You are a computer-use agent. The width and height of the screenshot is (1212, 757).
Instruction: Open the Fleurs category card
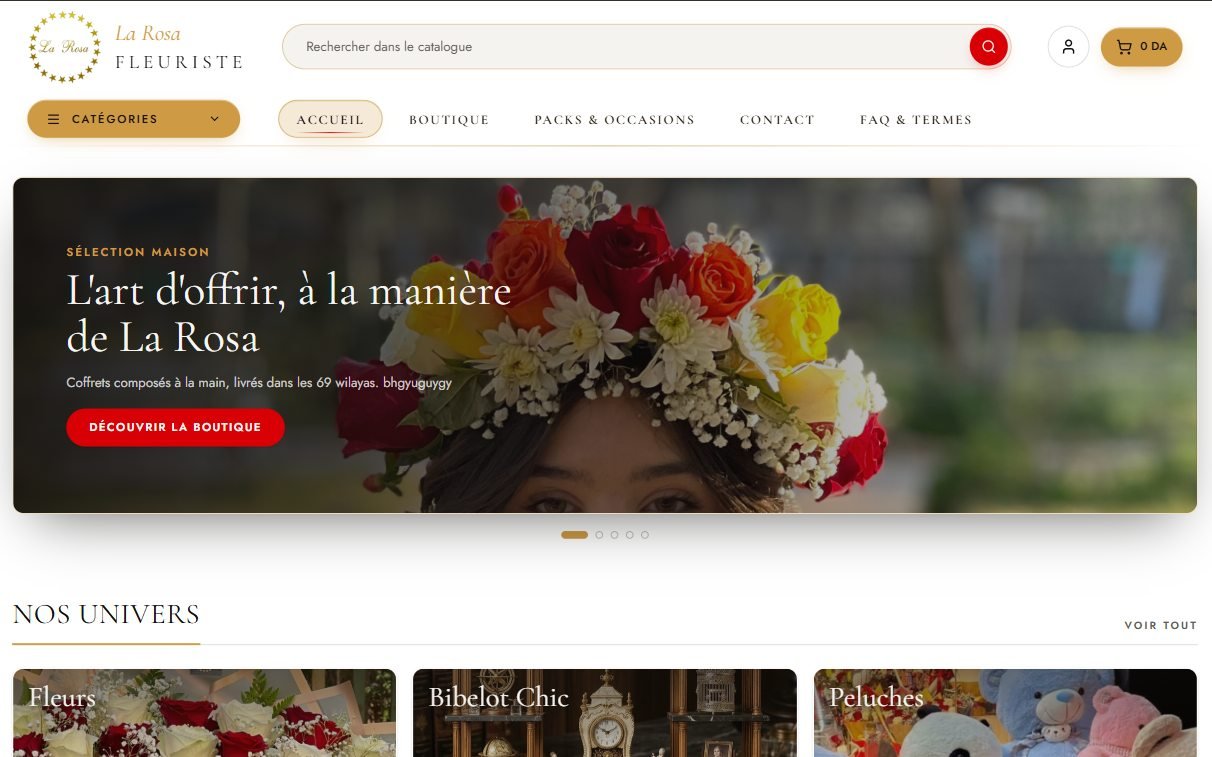click(x=204, y=713)
